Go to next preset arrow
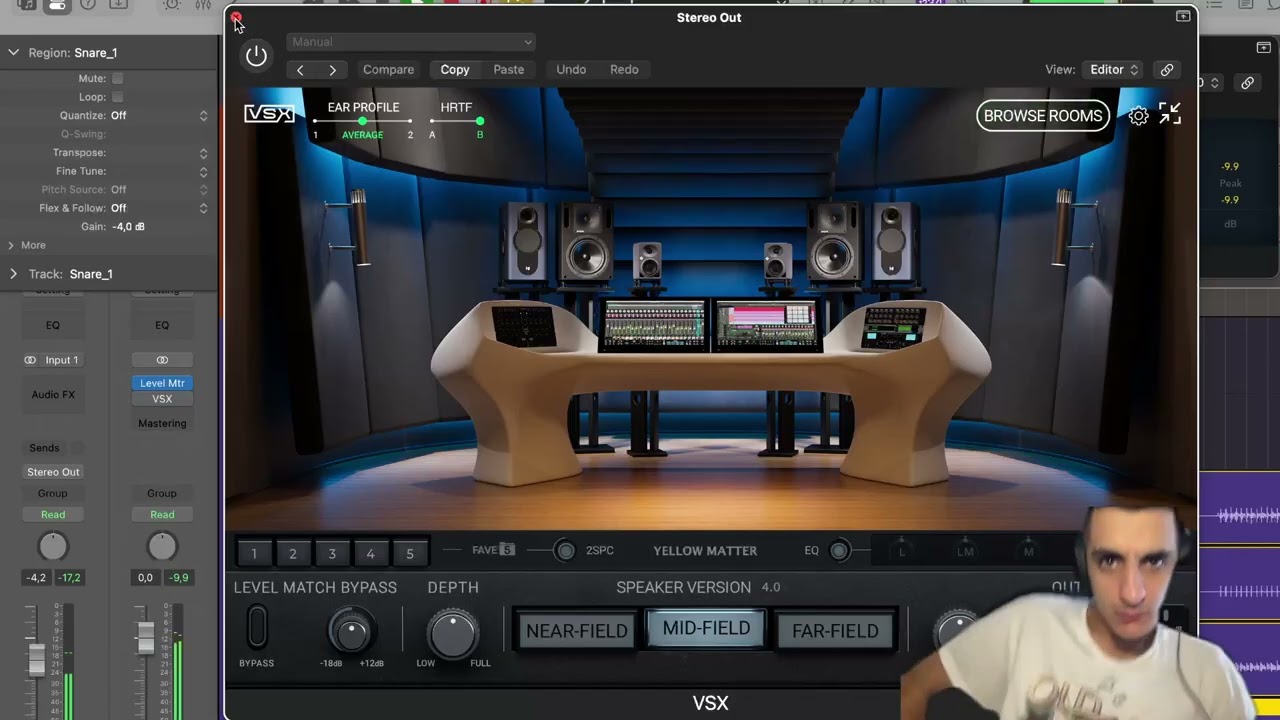The height and width of the screenshot is (720, 1280). click(x=332, y=70)
